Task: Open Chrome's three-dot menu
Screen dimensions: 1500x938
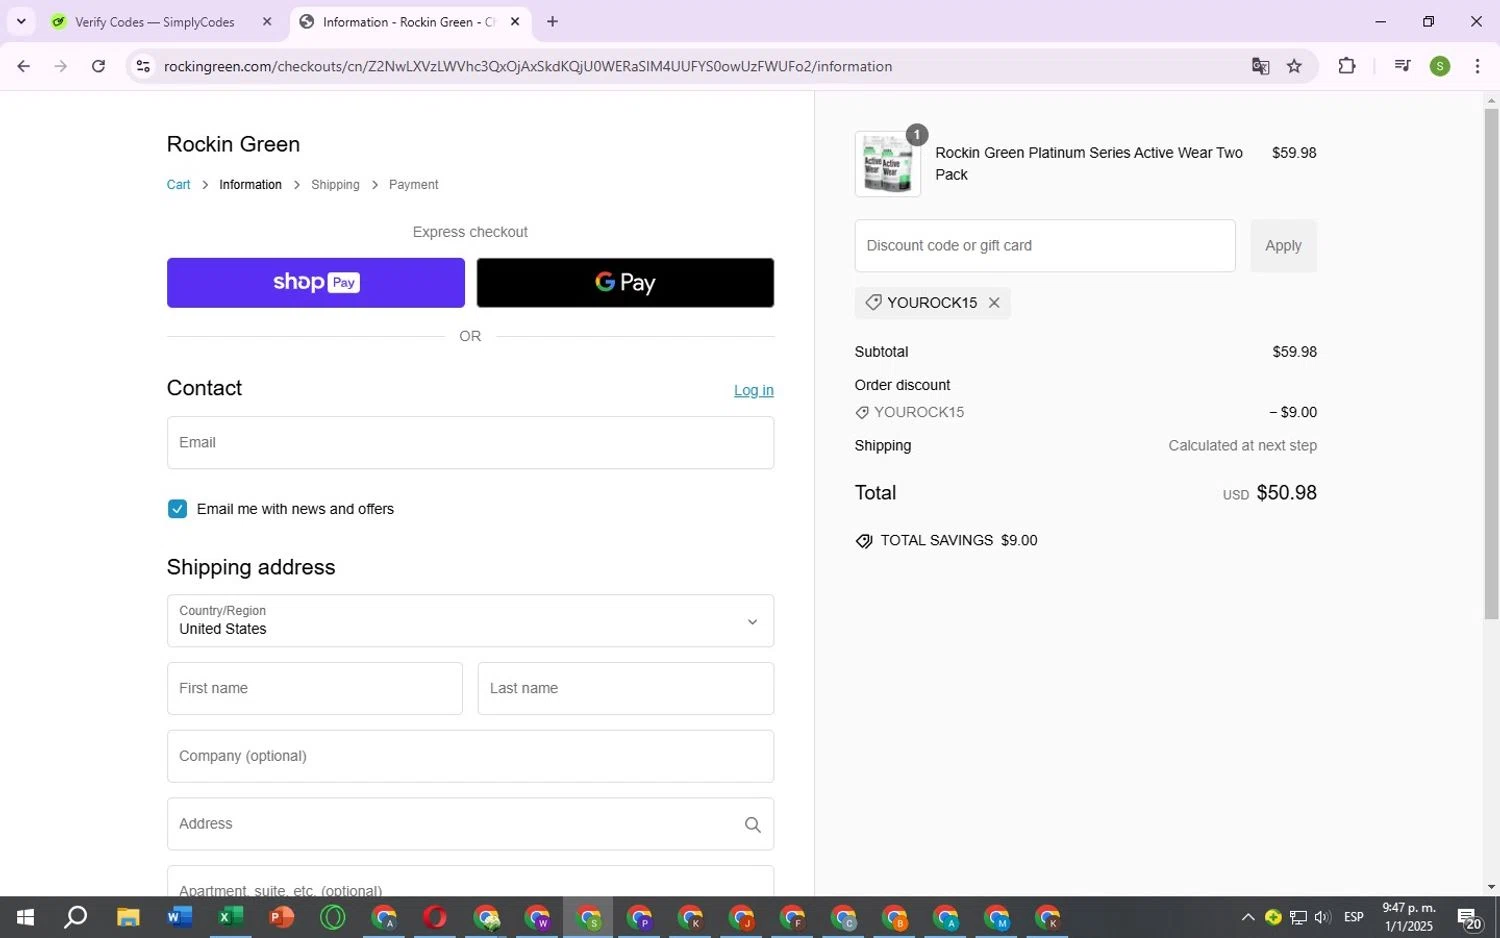Action: click(1477, 66)
